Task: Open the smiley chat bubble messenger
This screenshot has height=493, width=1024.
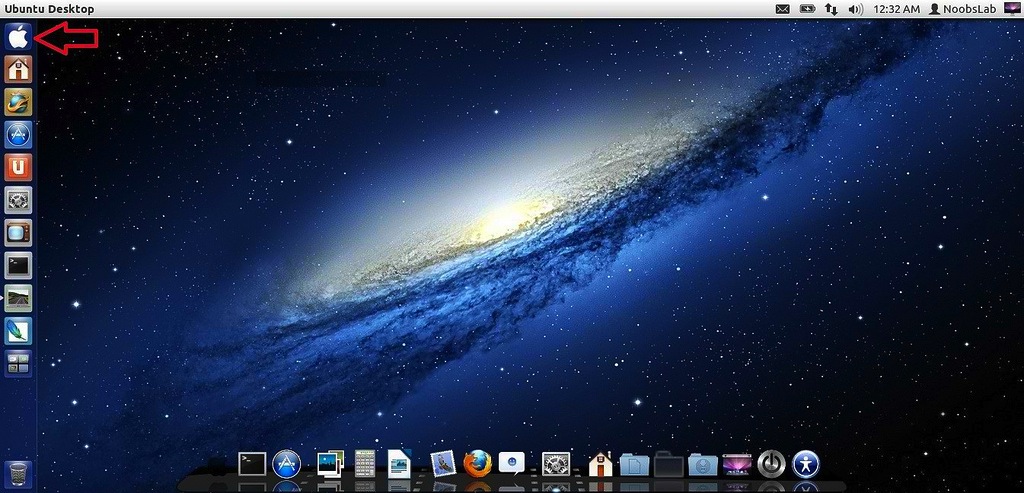Action: pos(512,464)
